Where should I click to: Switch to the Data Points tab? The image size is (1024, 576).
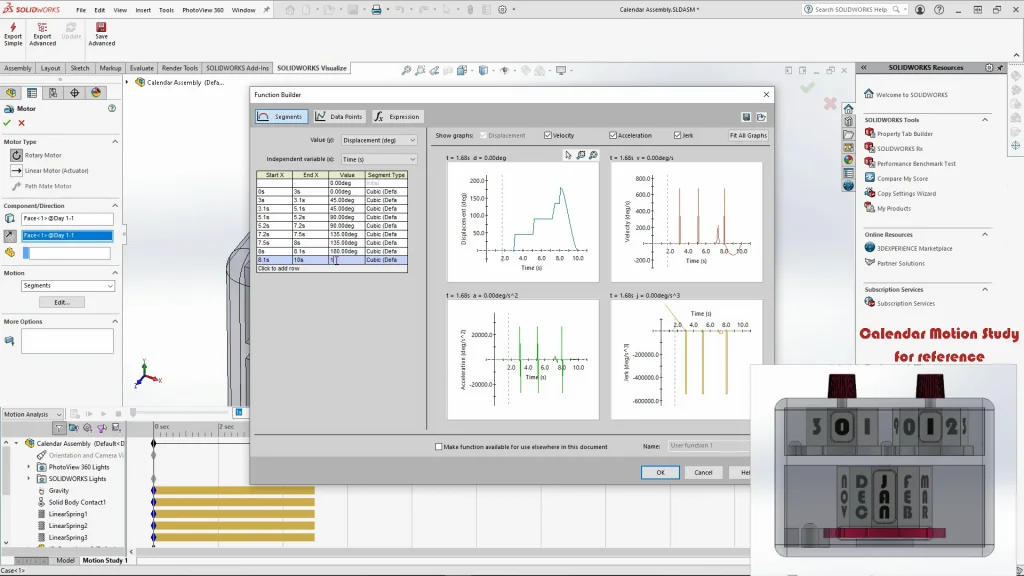(339, 117)
